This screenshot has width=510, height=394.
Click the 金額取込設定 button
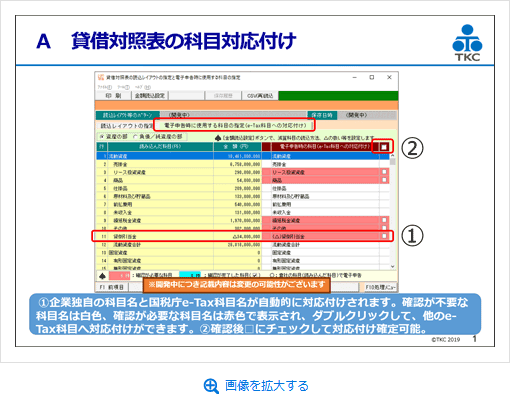tap(150, 96)
